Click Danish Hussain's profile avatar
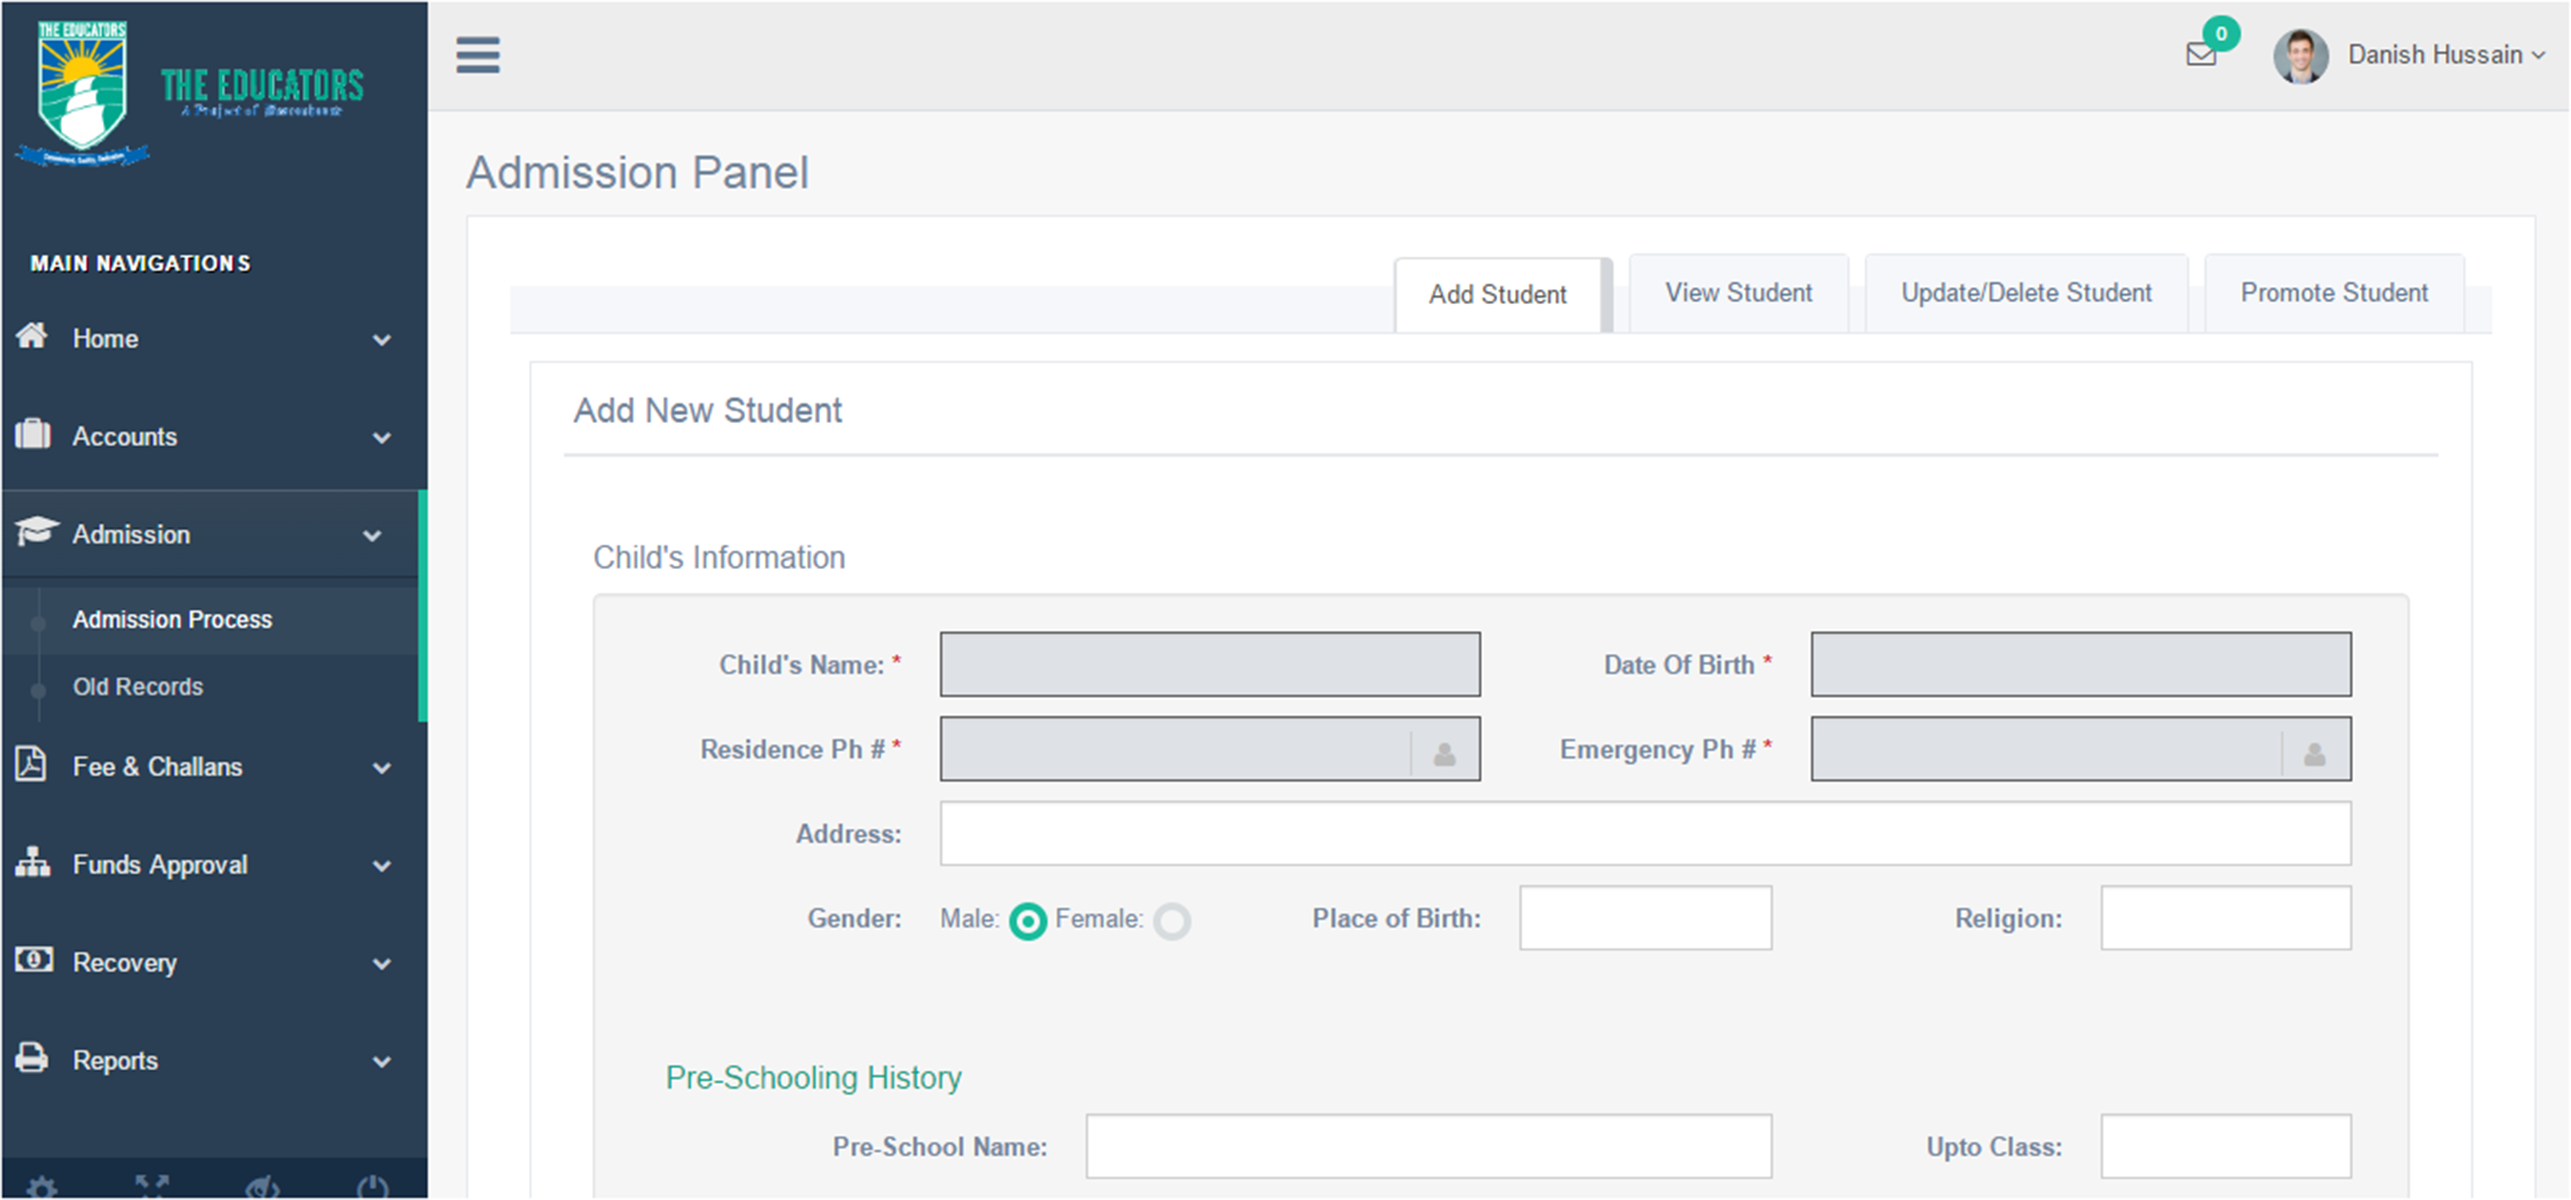 2300,55
